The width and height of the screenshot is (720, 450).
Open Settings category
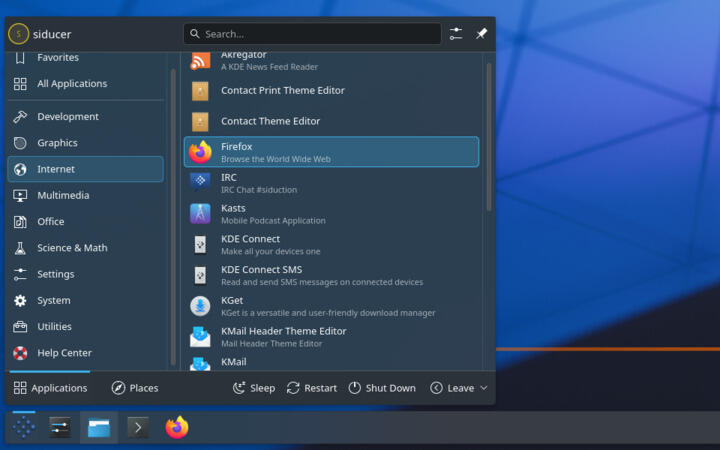click(85, 274)
